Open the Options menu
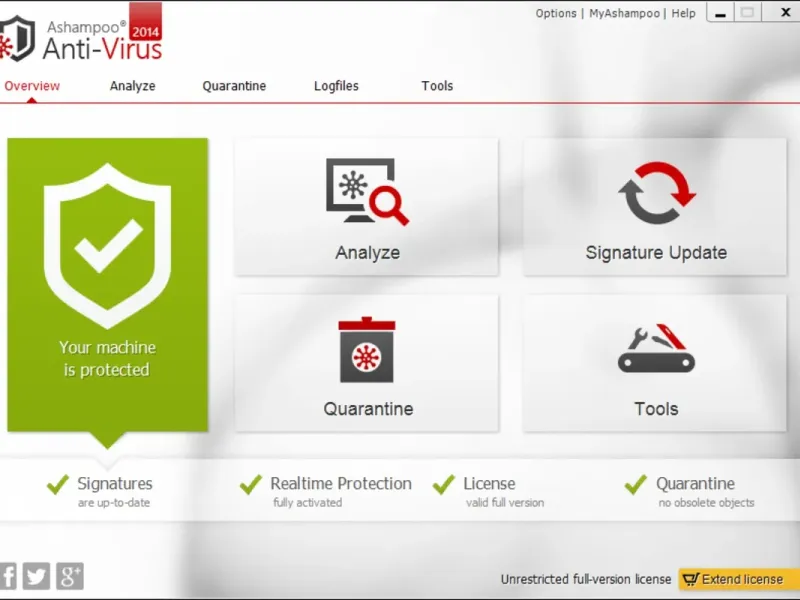Image resolution: width=800 pixels, height=600 pixels. click(556, 13)
